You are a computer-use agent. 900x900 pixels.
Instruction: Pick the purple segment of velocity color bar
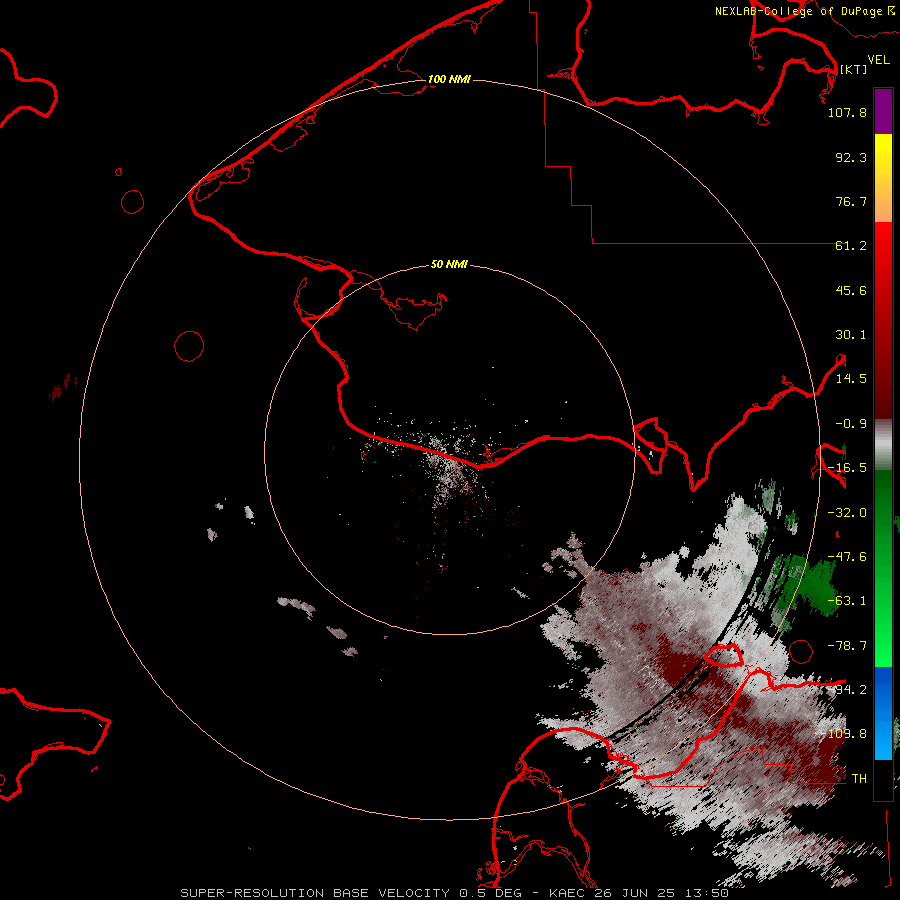point(883,111)
